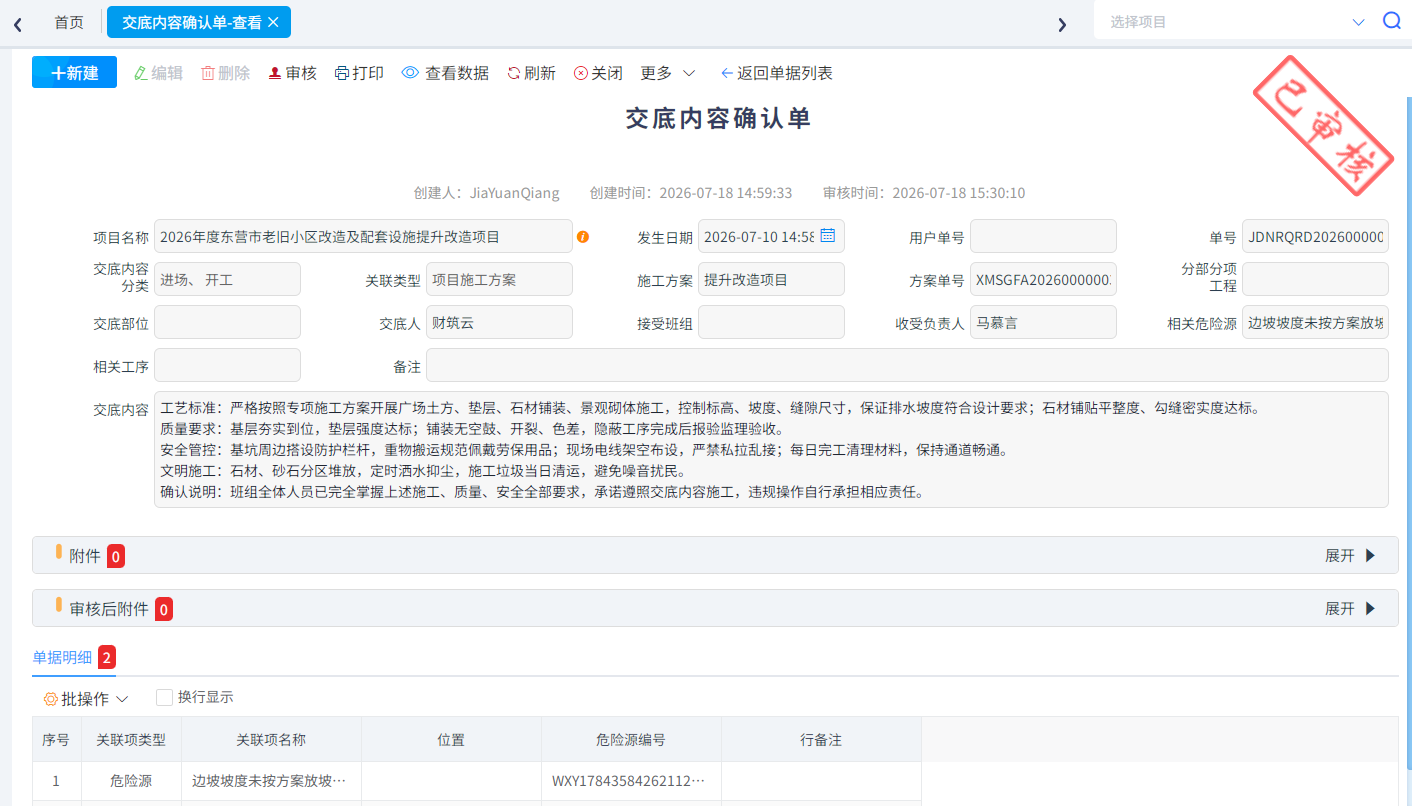Screen dimensions: 1412x806
Task: Close the 交底内容确认单-查看 tab
Action: pyautogui.click(x=273, y=21)
